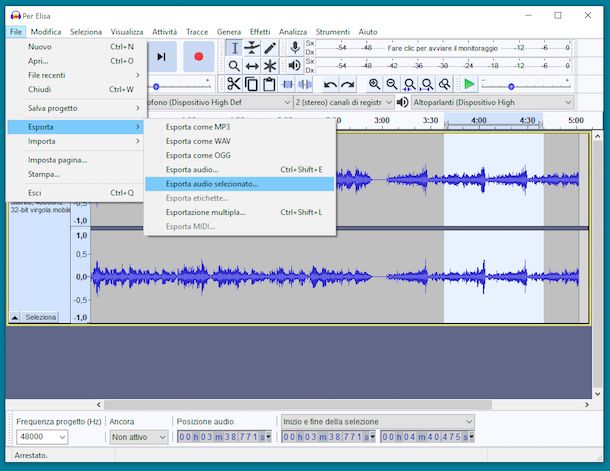Click the selection end time field
The image size is (610, 471).
(x=428, y=437)
